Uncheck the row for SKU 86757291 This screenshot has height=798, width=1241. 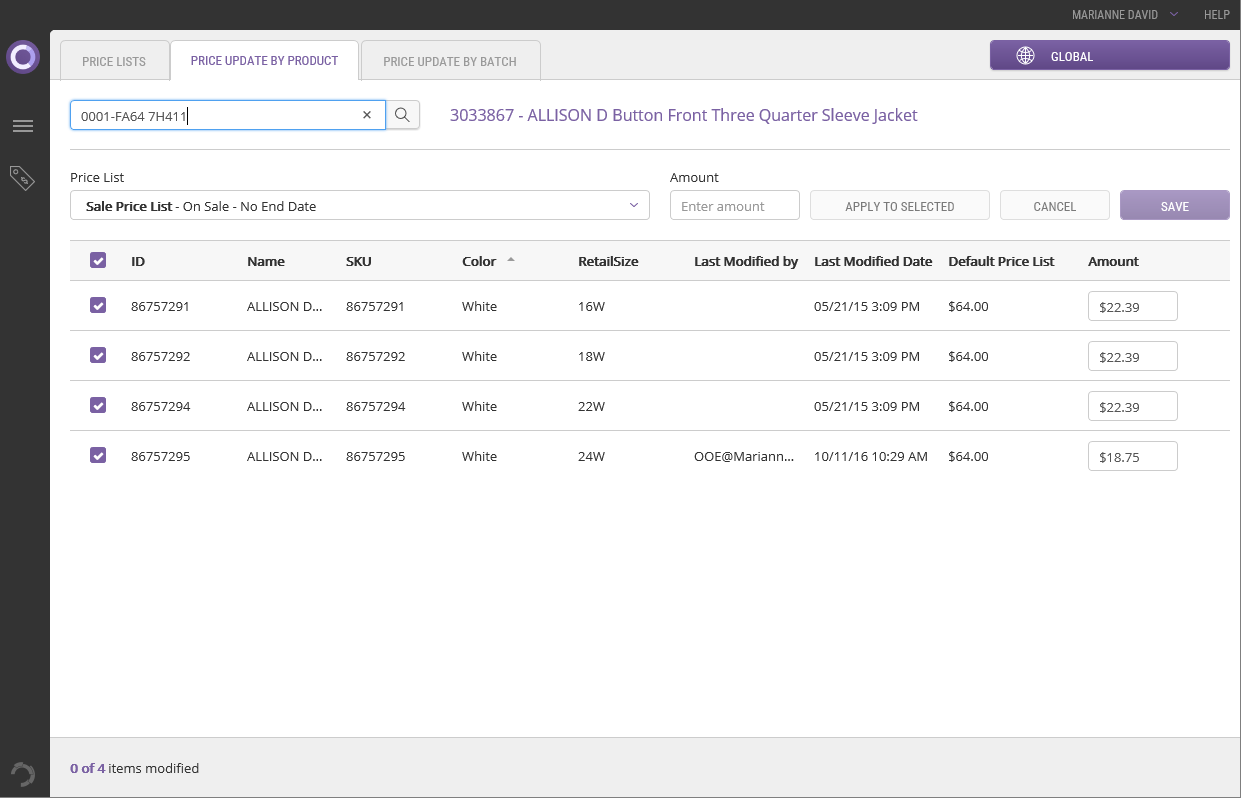(x=98, y=306)
